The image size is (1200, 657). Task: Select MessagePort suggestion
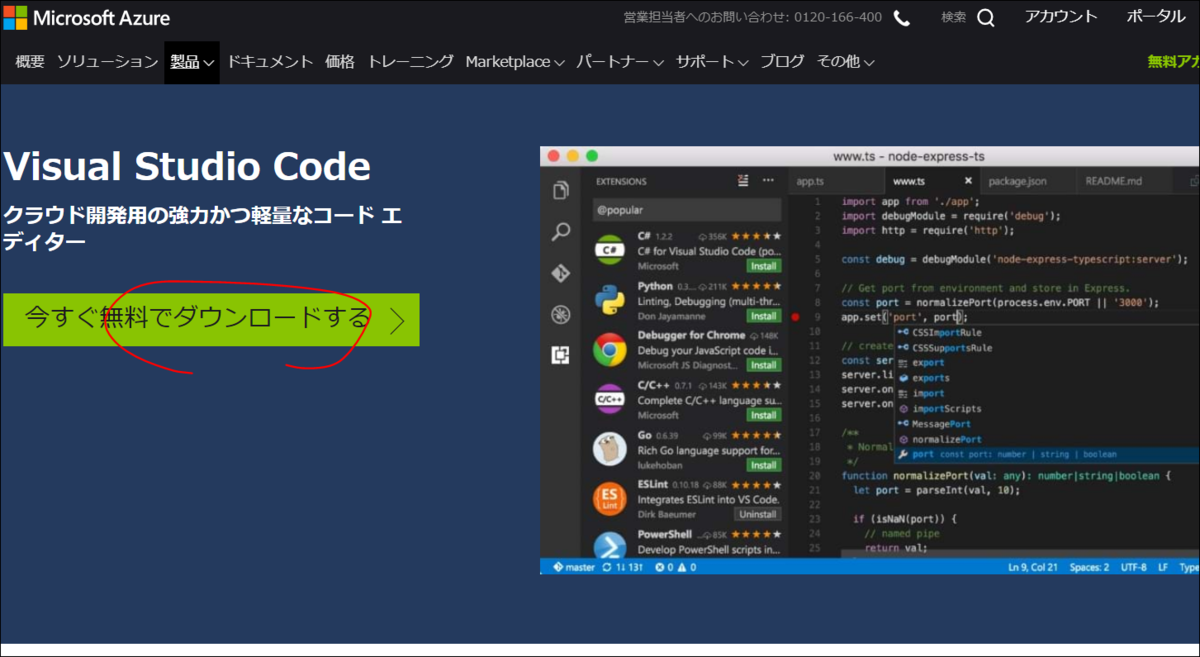[1046, 424]
